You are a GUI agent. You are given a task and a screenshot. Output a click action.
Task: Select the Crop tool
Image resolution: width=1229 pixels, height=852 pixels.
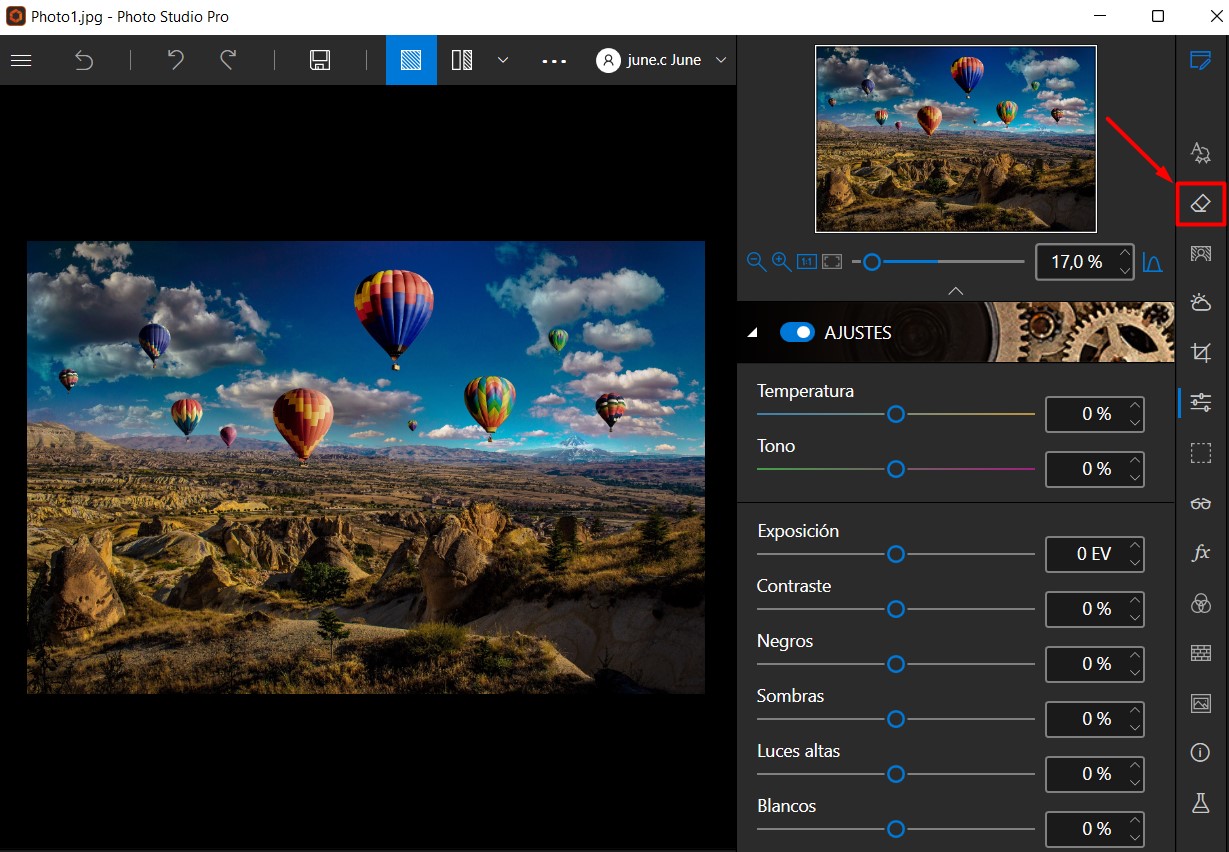pos(1201,352)
